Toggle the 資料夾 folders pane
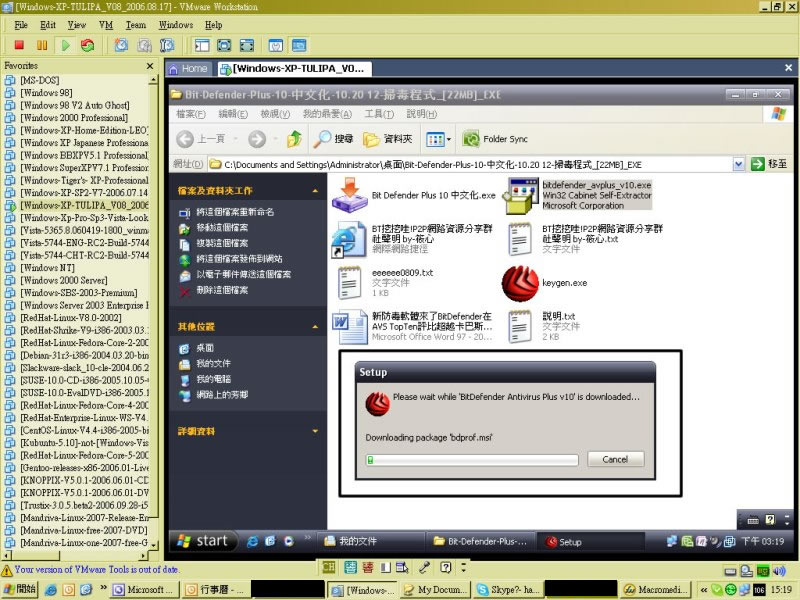This screenshot has height=600, width=800. point(388,139)
